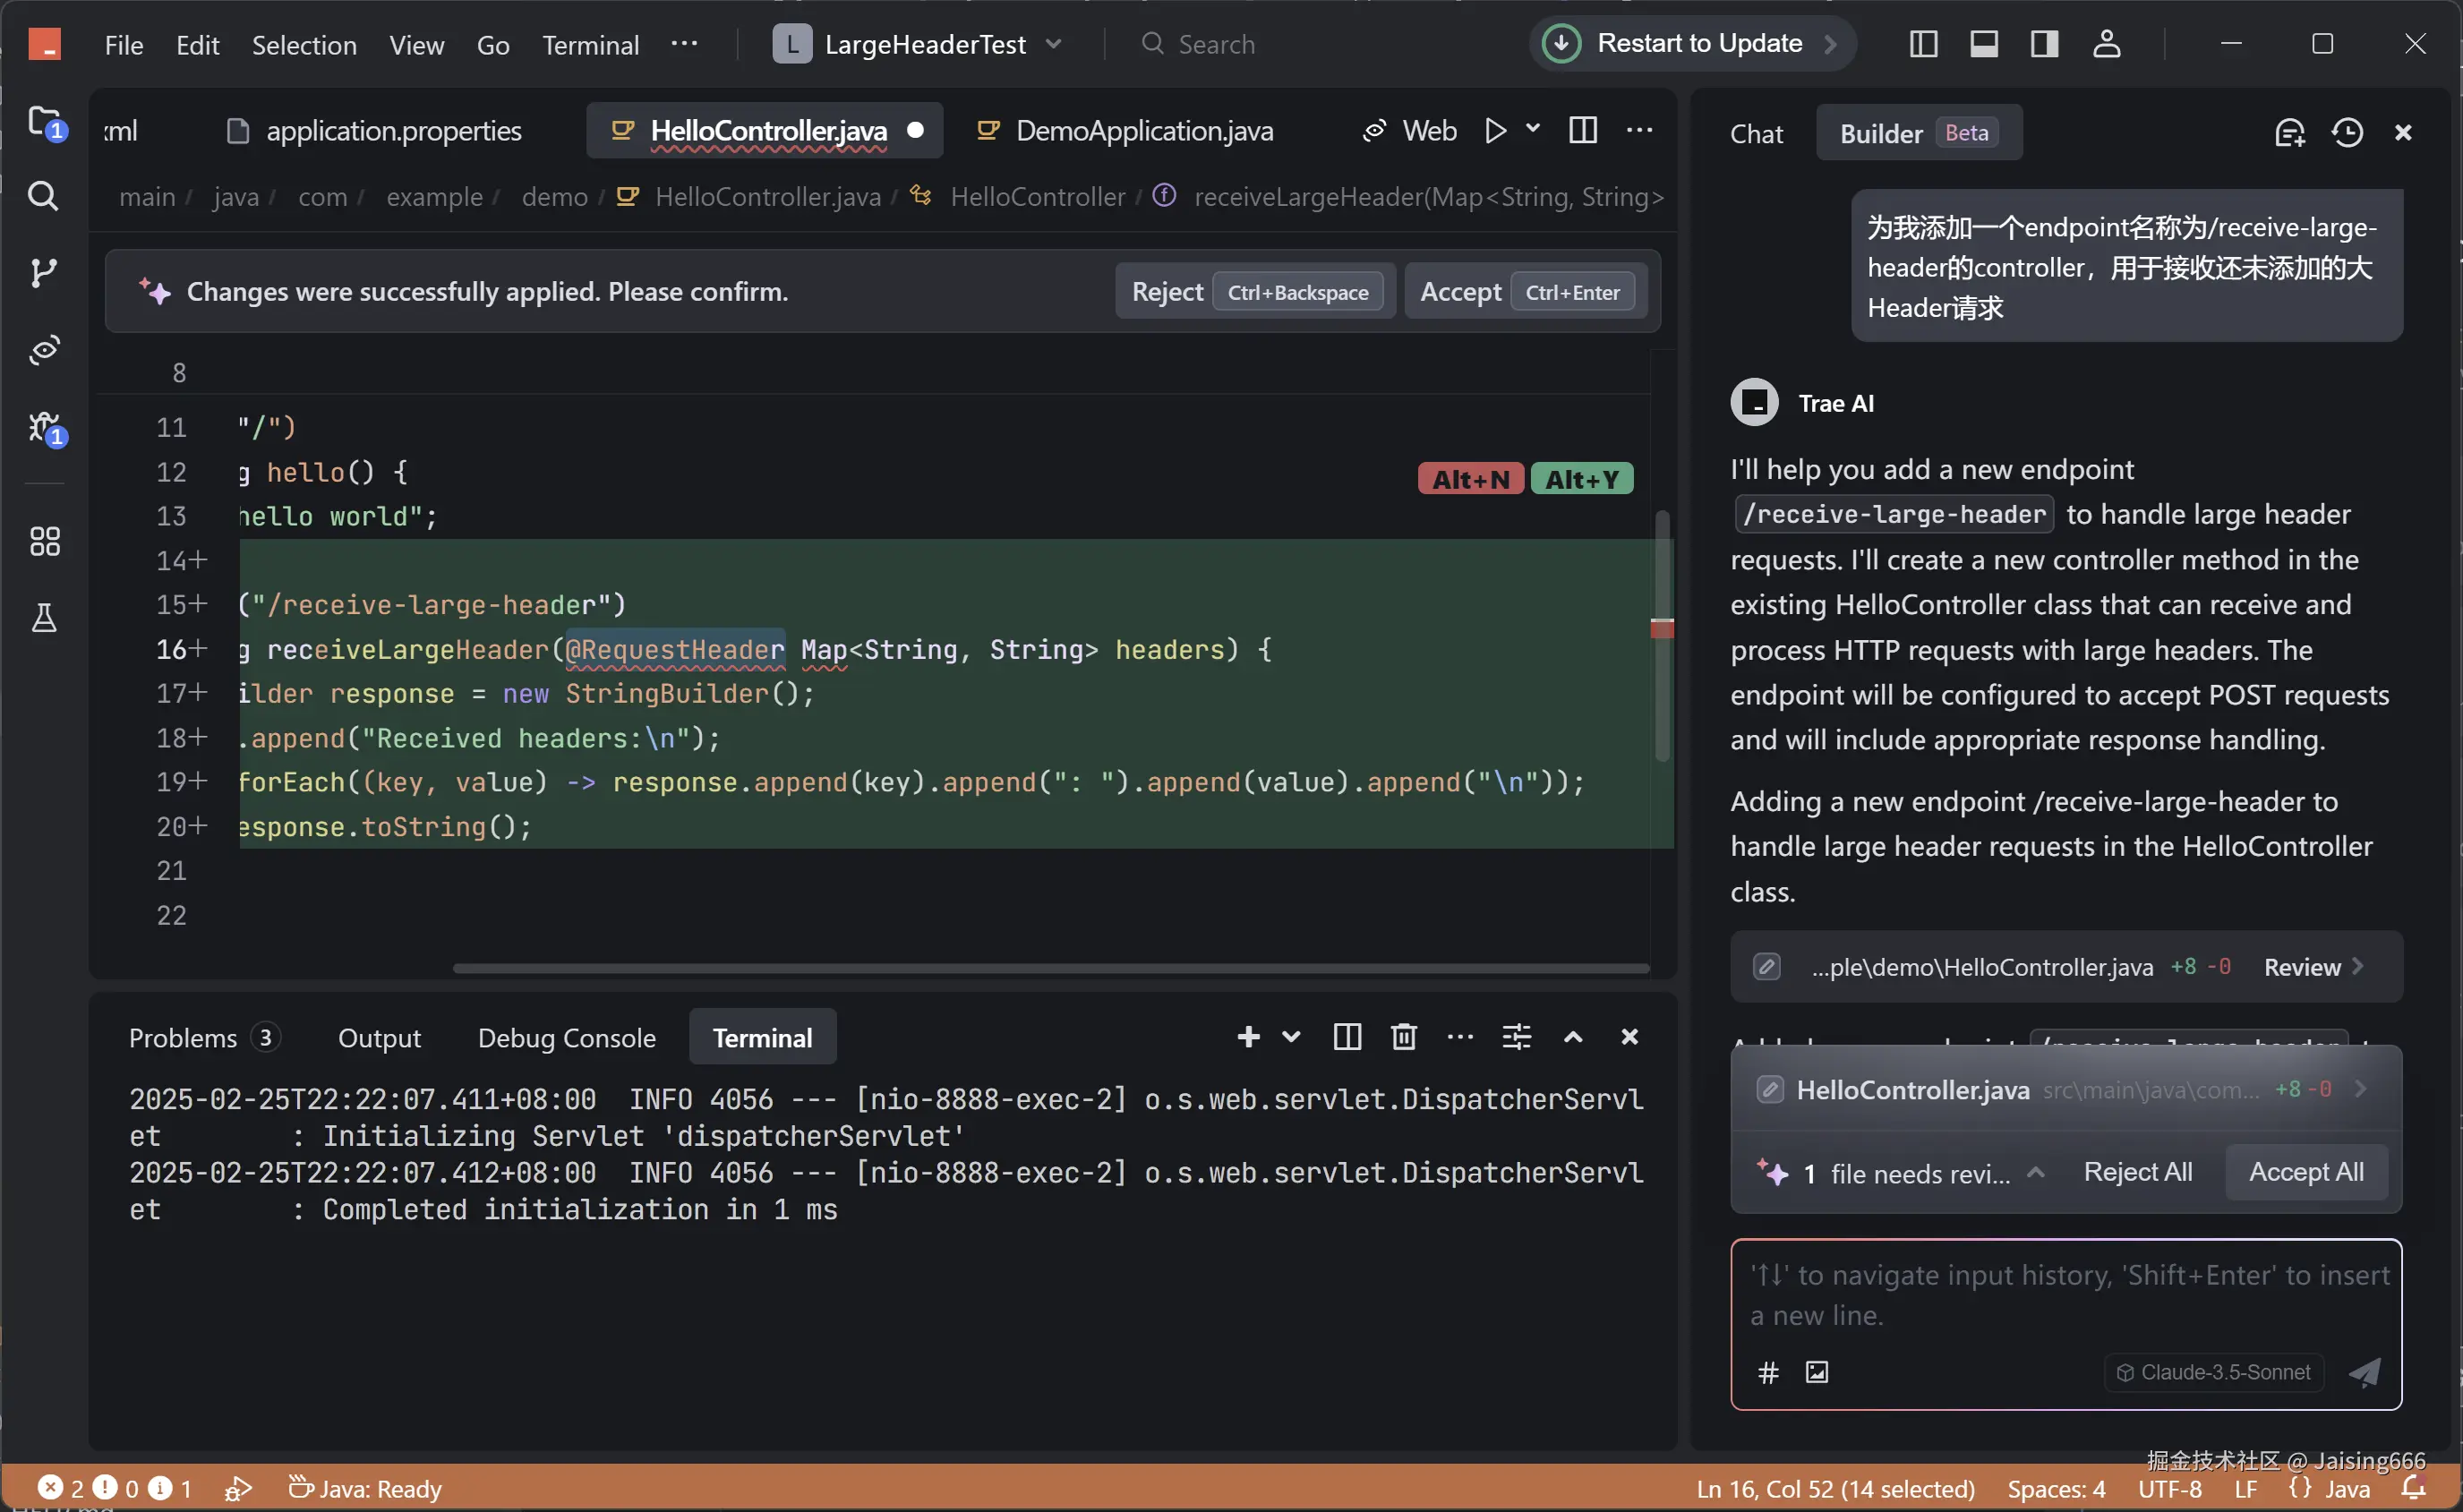2463x1512 pixels.
Task: Open the Extensions sidebar icon
Action: 44,541
